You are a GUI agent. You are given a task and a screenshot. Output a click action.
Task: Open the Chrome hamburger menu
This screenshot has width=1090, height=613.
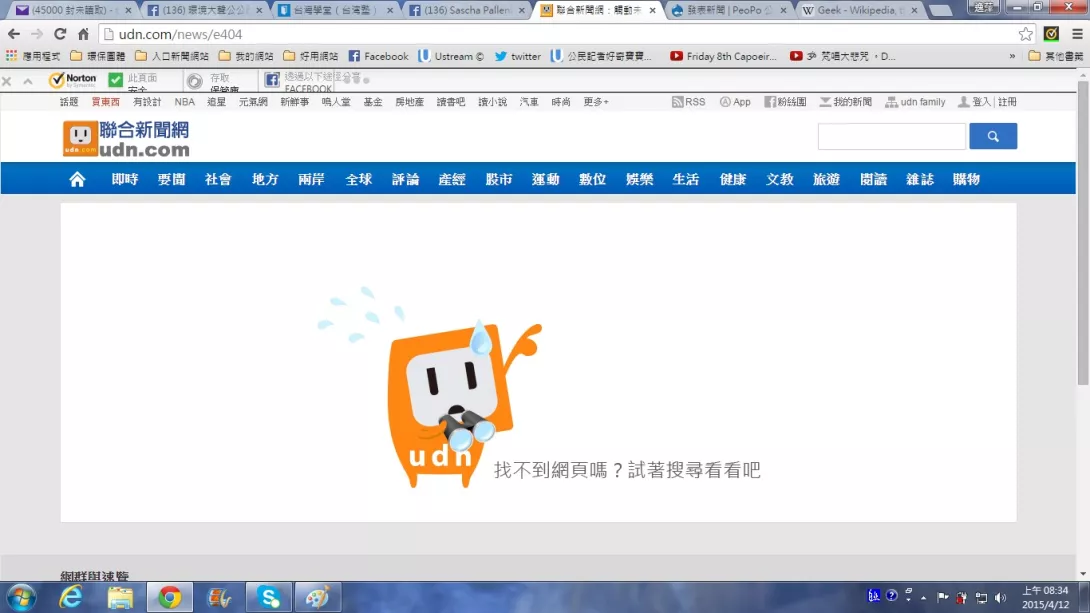pos(1077,33)
